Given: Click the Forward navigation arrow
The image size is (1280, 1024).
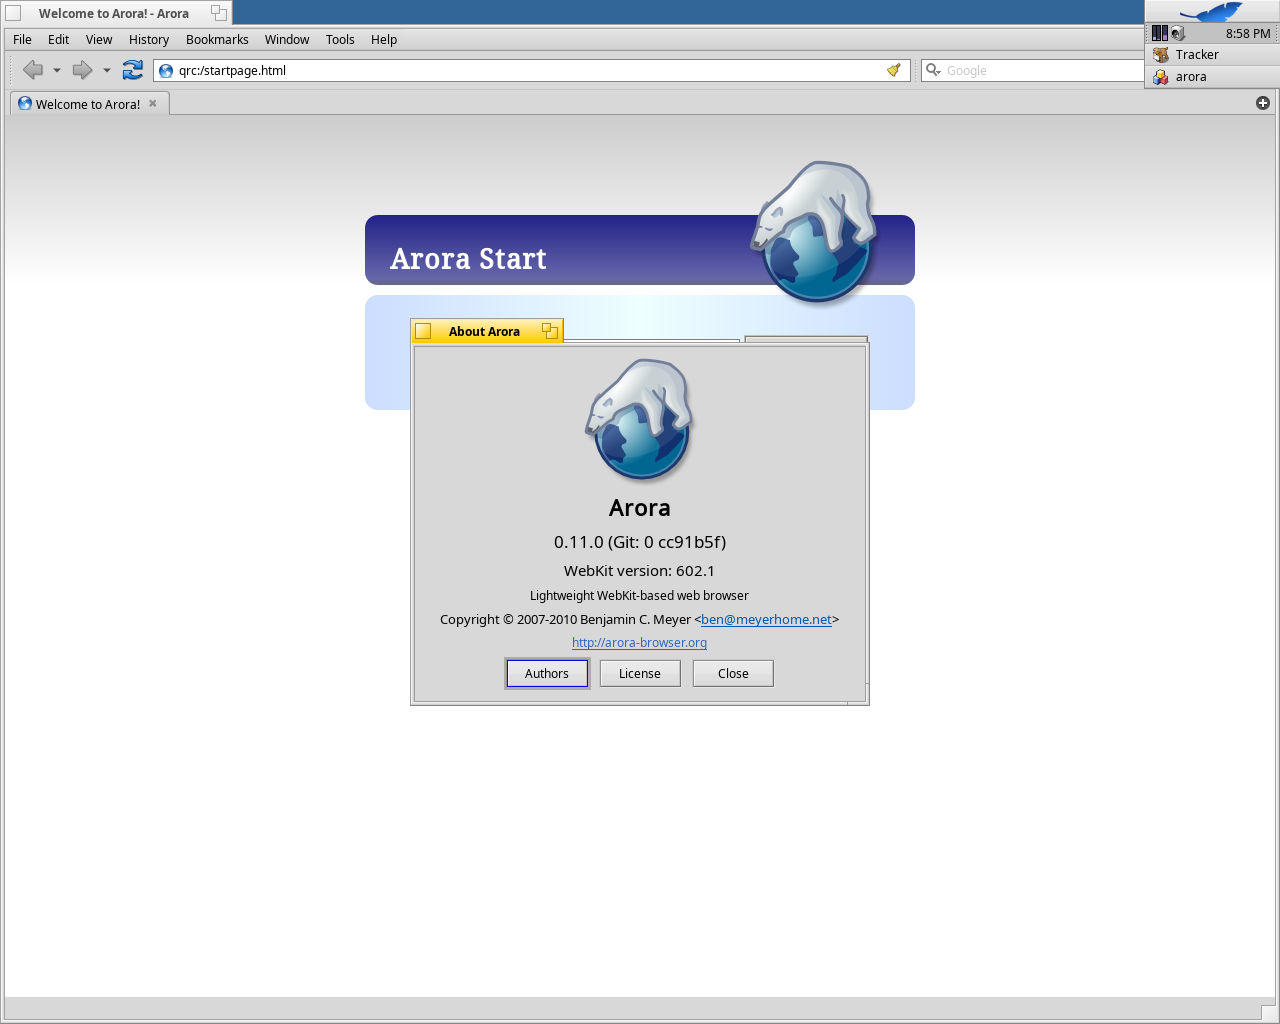Looking at the screenshot, I should (x=83, y=70).
